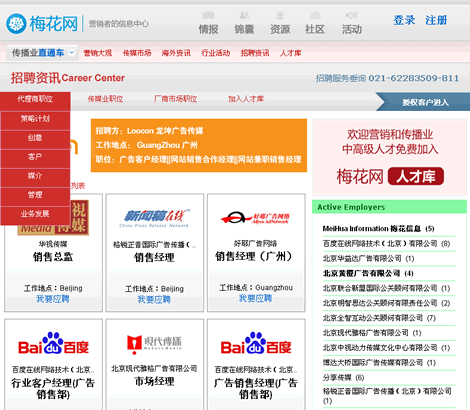
Task: Open the 销售经理 Beijing job title
Action: click(154, 257)
